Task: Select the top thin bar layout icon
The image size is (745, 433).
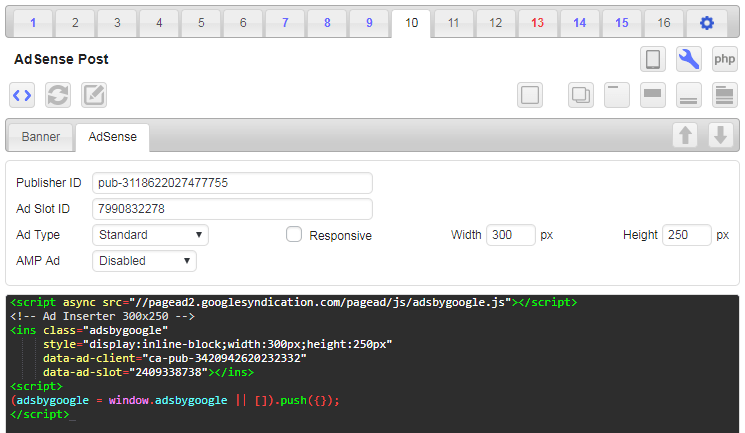Action: tap(617, 95)
